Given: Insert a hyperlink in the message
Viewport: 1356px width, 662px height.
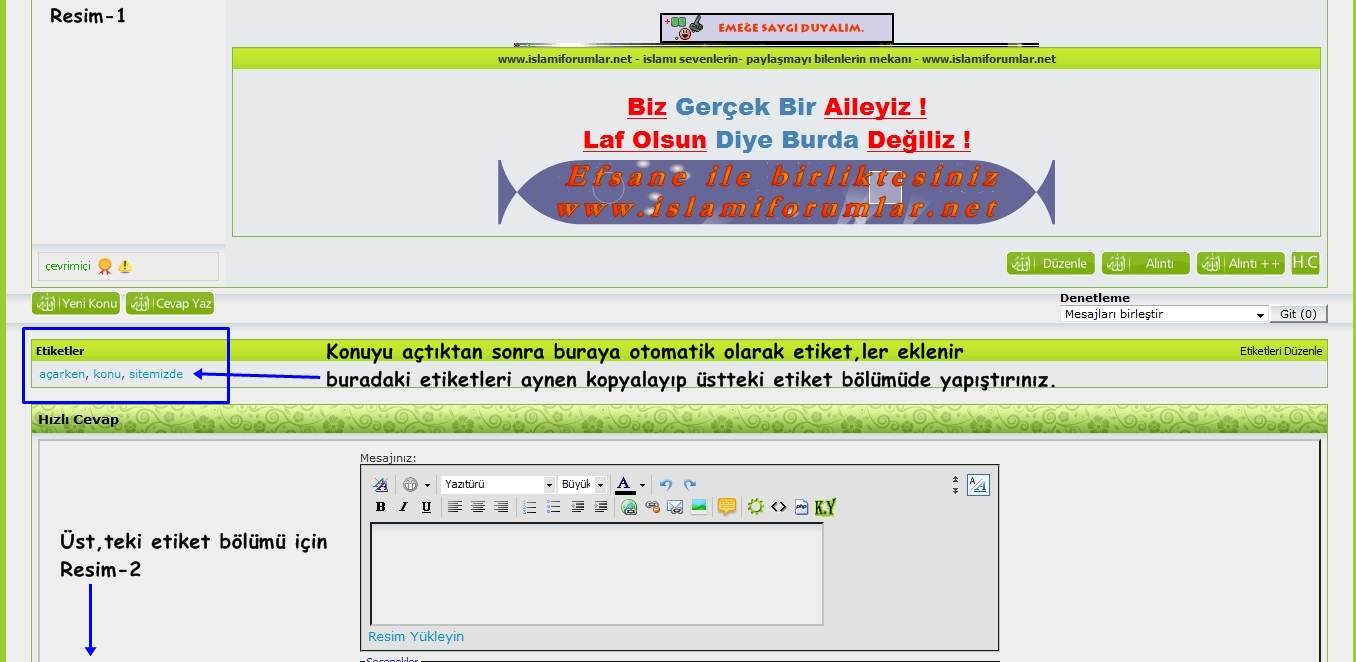Looking at the screenshot, I should click(x=629, y=507).
